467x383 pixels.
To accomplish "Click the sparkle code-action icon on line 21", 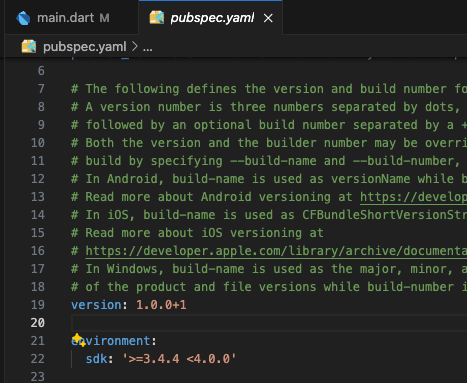I will [78, 340].
